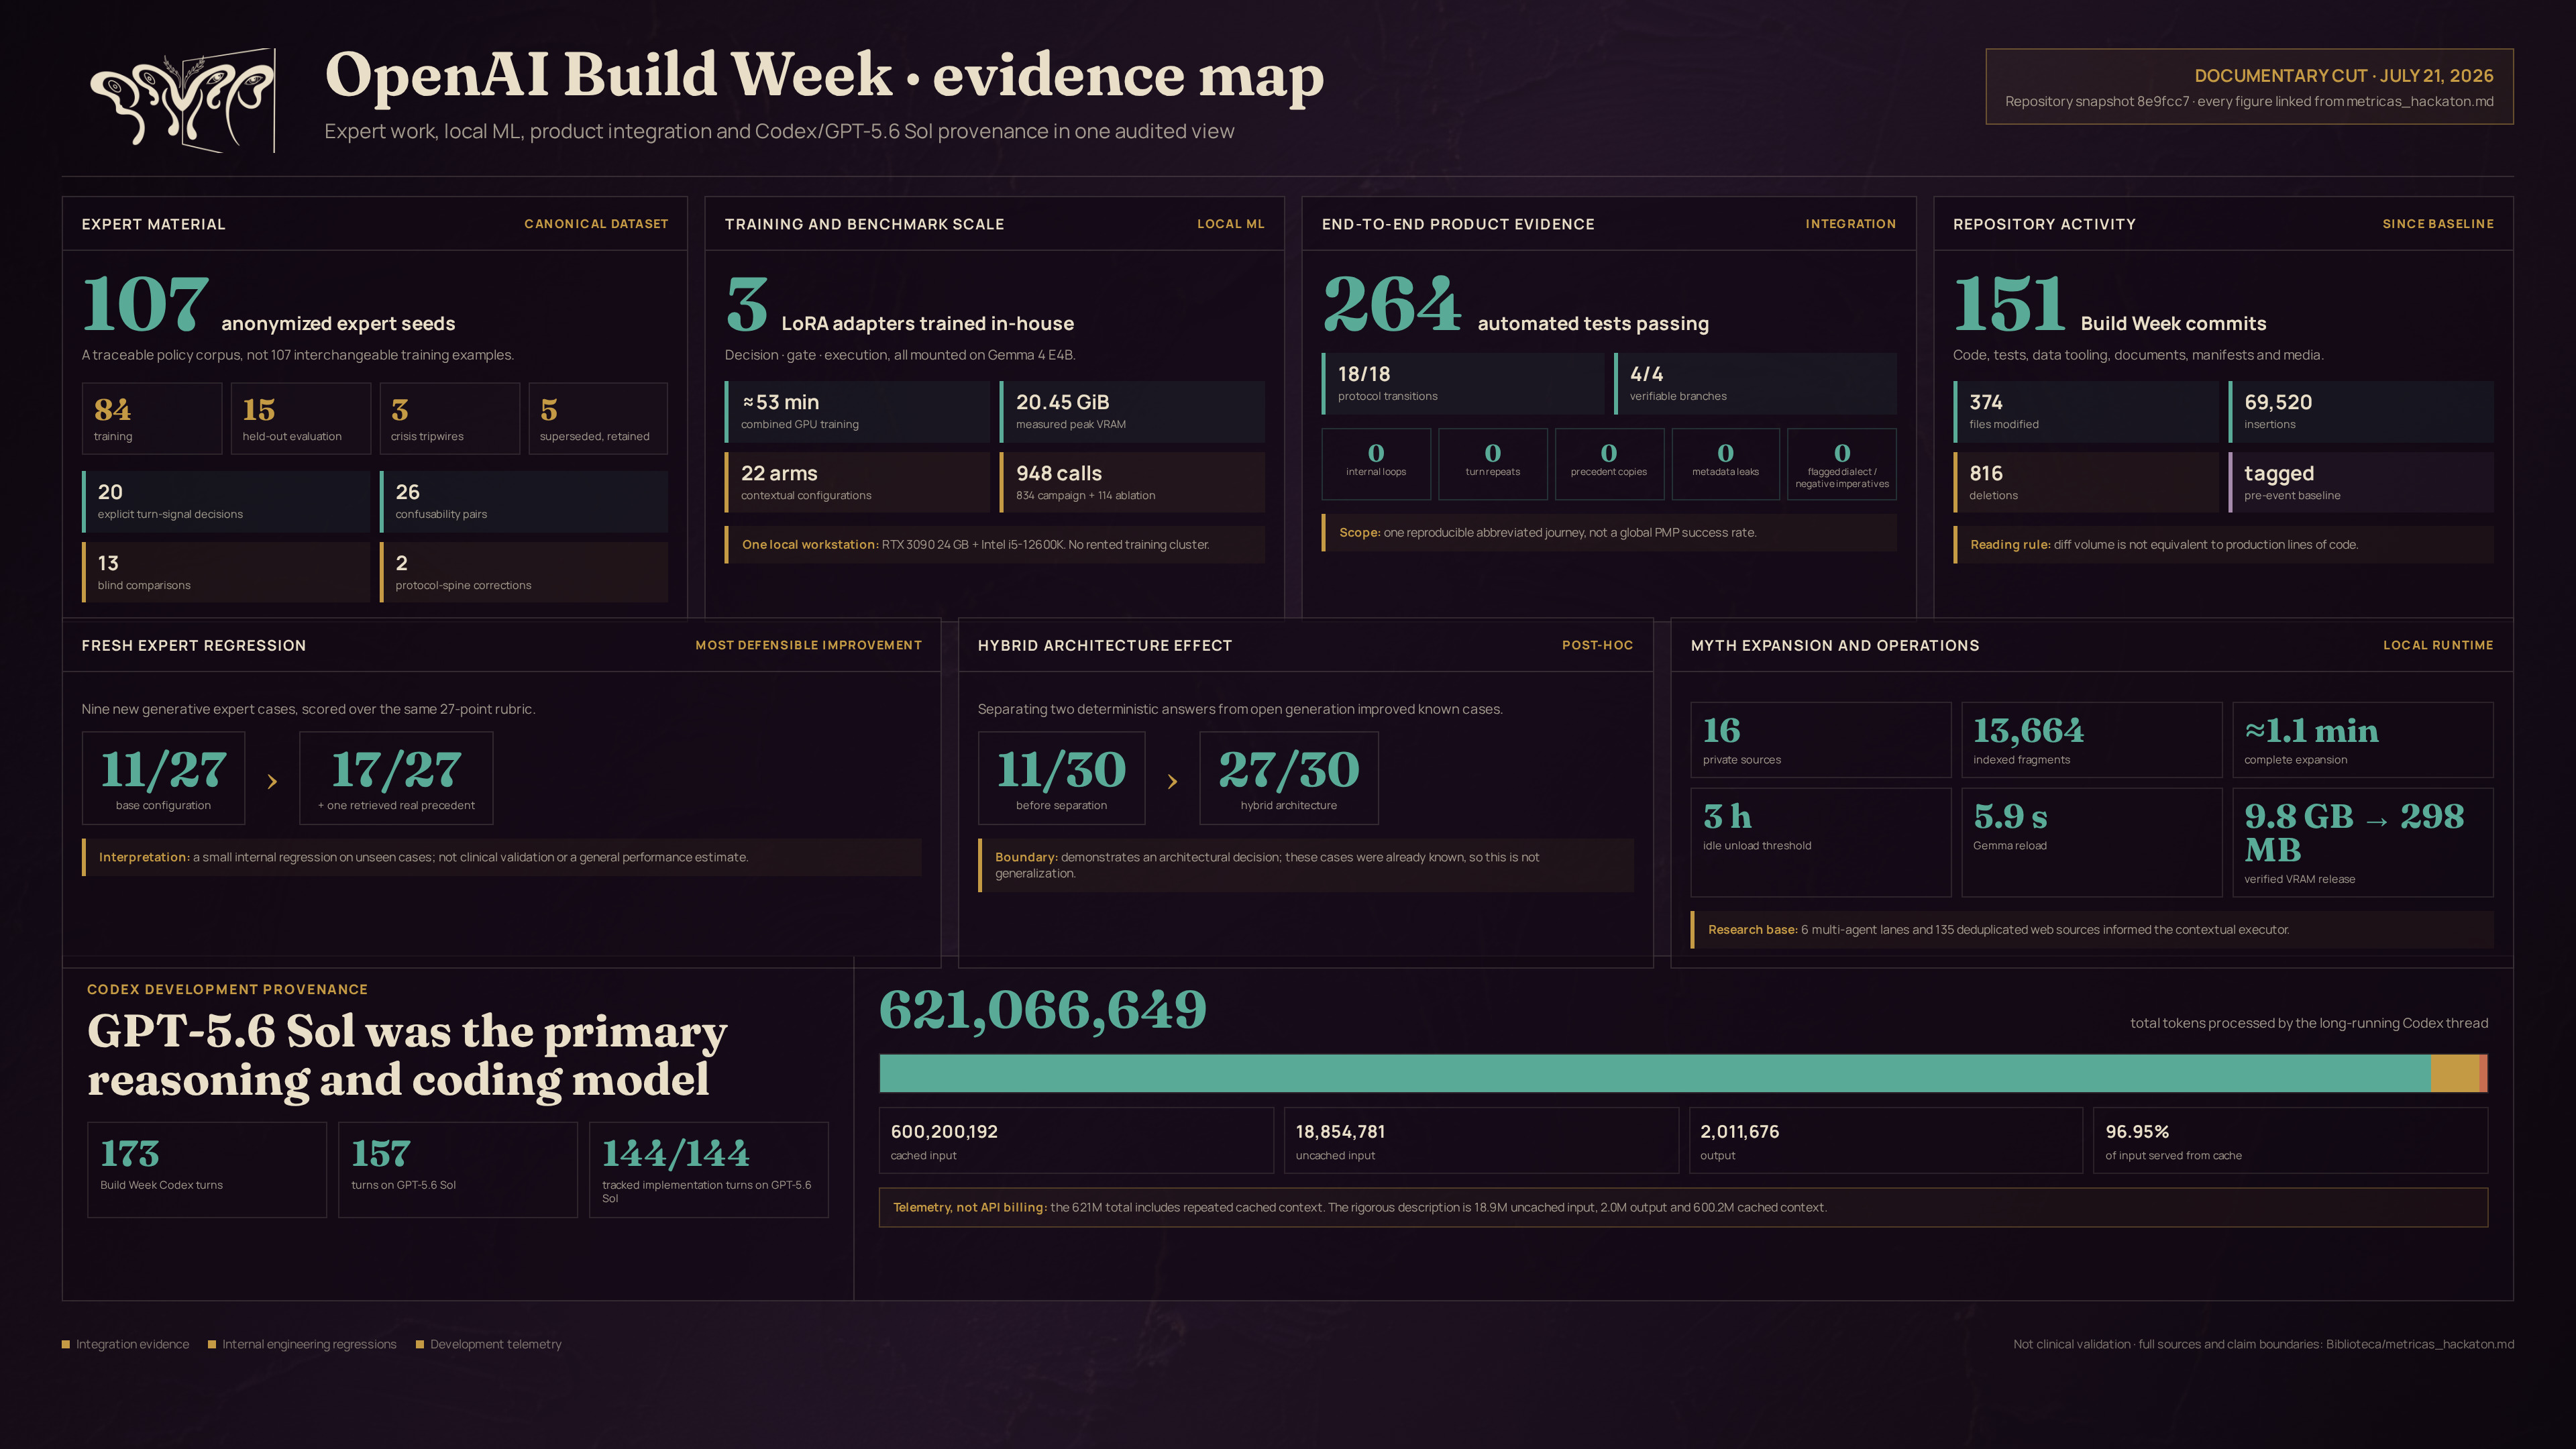Click the 3 h idle unload threshold card

pyautogui.click(x=1820, y=842)
